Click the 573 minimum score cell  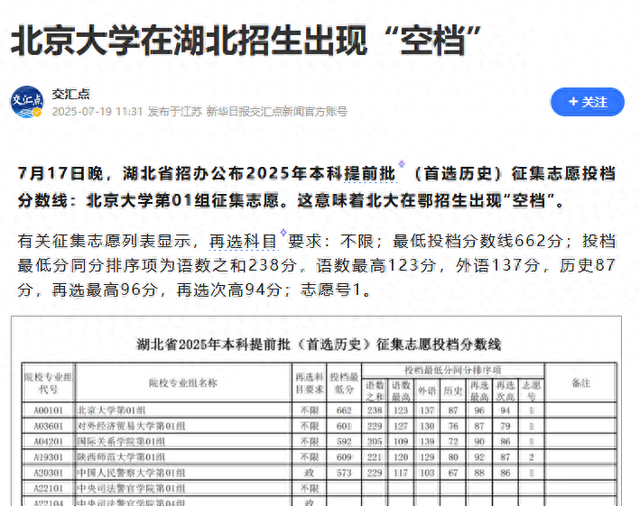tap(344, 473)
